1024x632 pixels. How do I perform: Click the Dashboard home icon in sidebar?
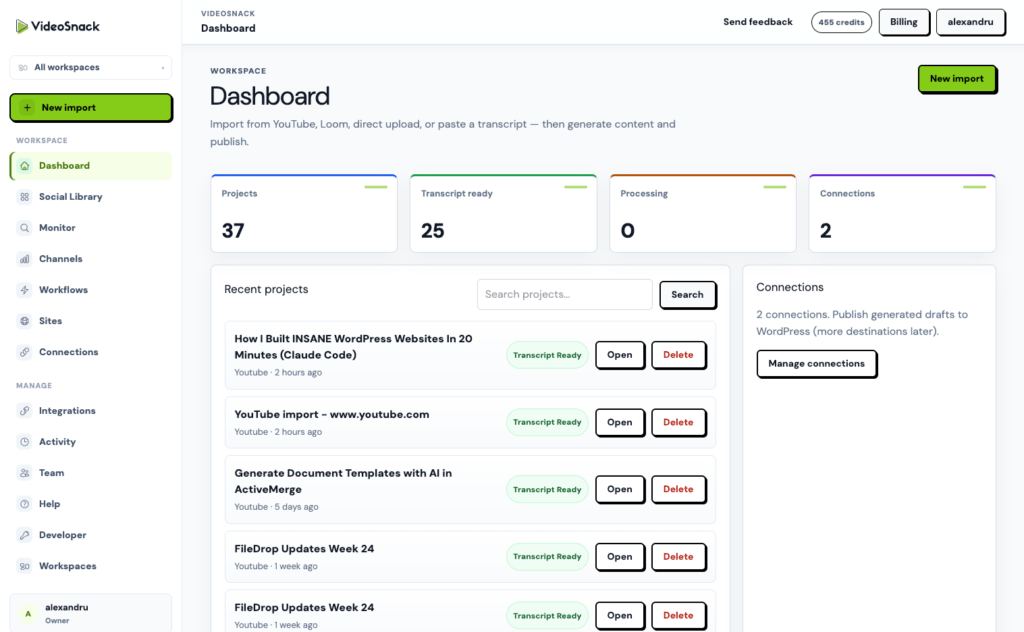point(25,166)
